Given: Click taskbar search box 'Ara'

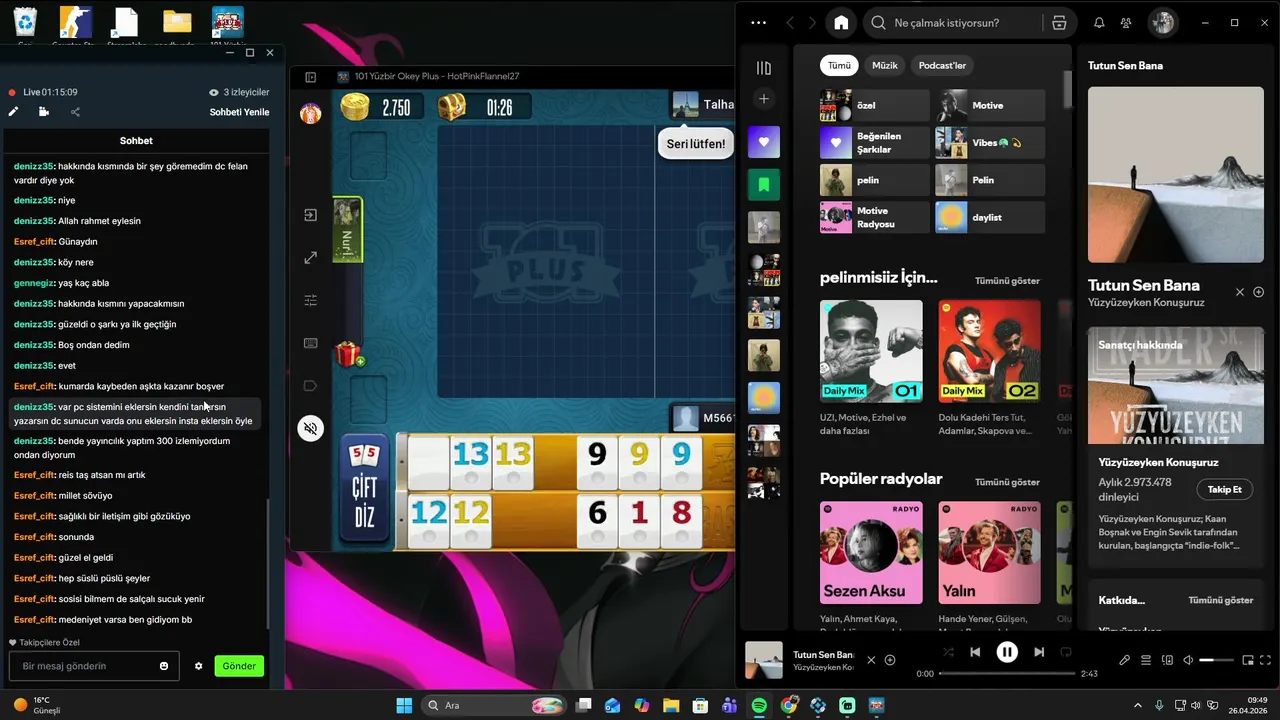Looking at the screenshot, I should tap(495, 705).
